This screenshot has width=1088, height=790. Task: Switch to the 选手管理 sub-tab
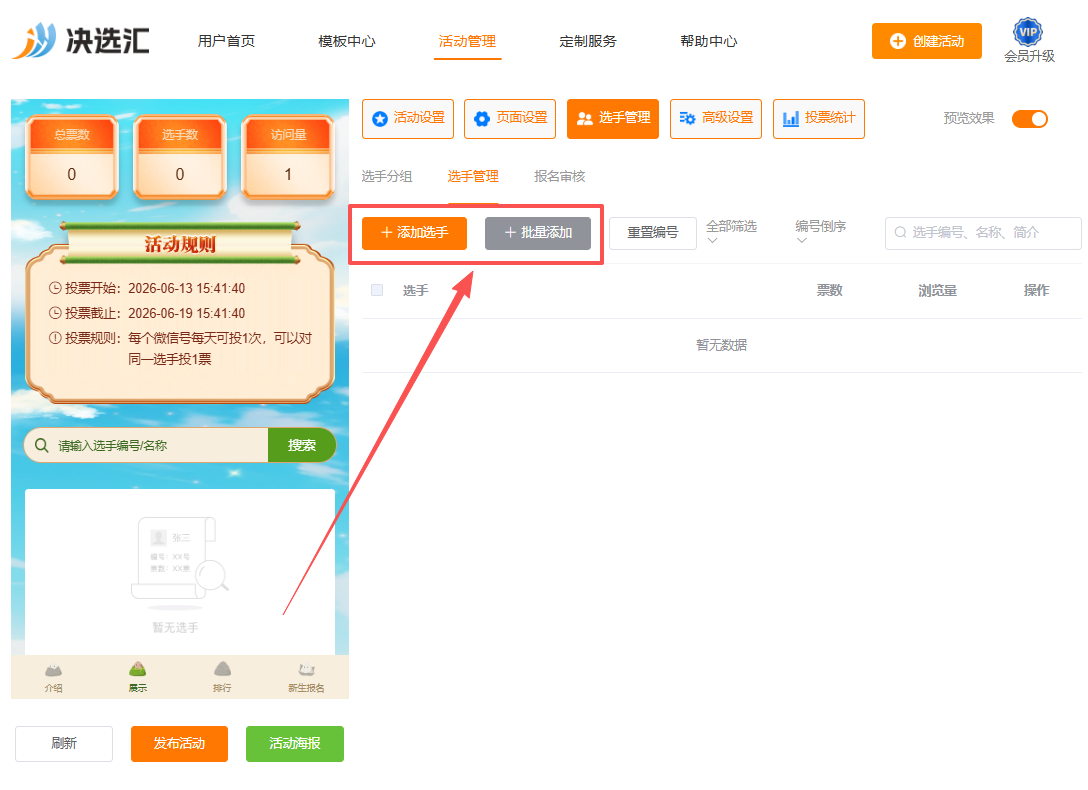473,176
